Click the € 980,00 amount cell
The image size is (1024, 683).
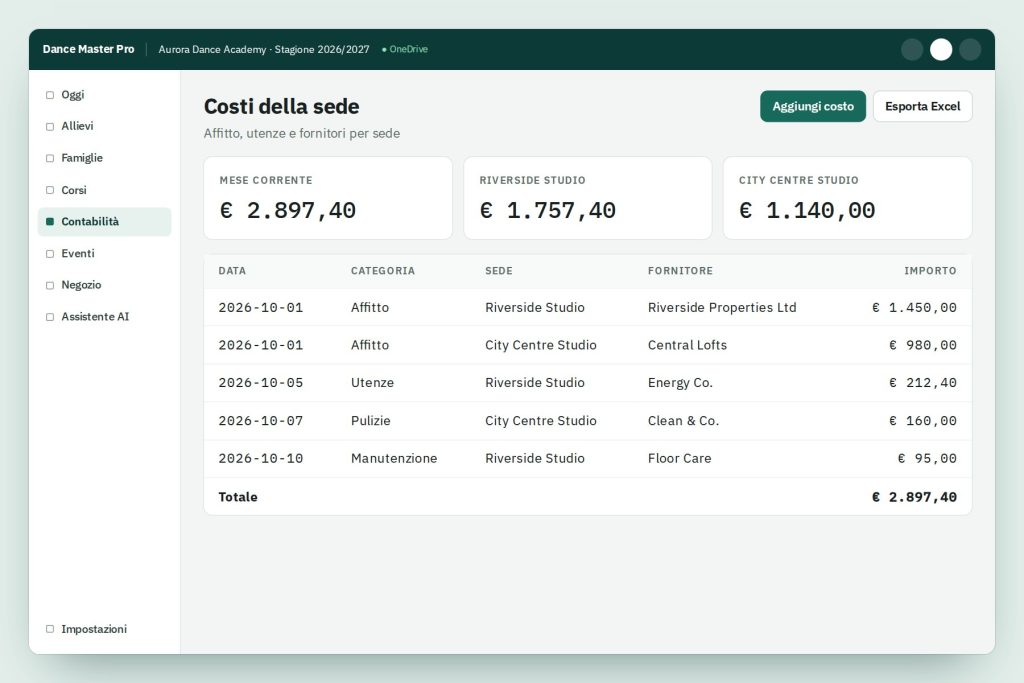coord(923,345)
